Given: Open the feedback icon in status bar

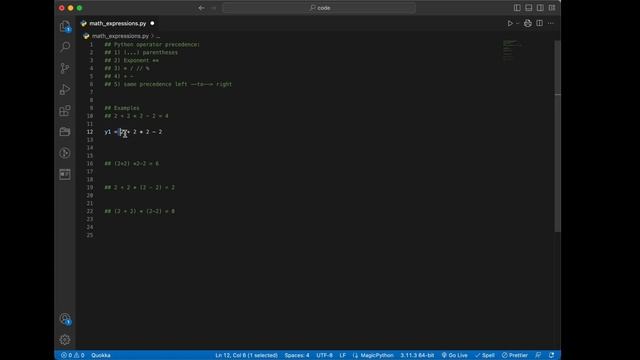Looking at the screenshot, I should click(538, 355).
